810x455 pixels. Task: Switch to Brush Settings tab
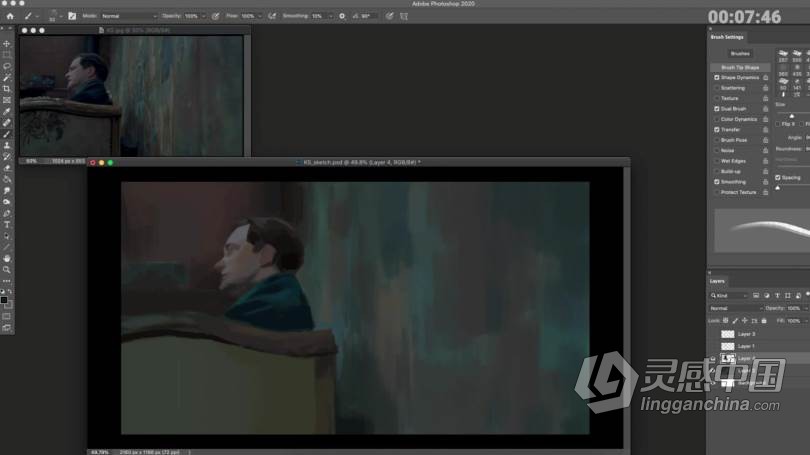click(x=727, y=37)
